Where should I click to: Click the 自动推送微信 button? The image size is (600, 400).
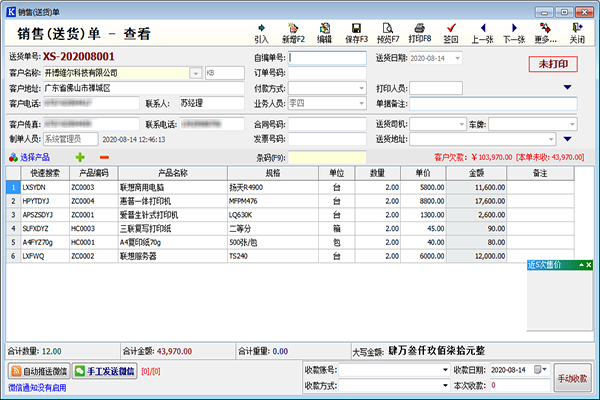pyautogui.click(x=39, y=371)
